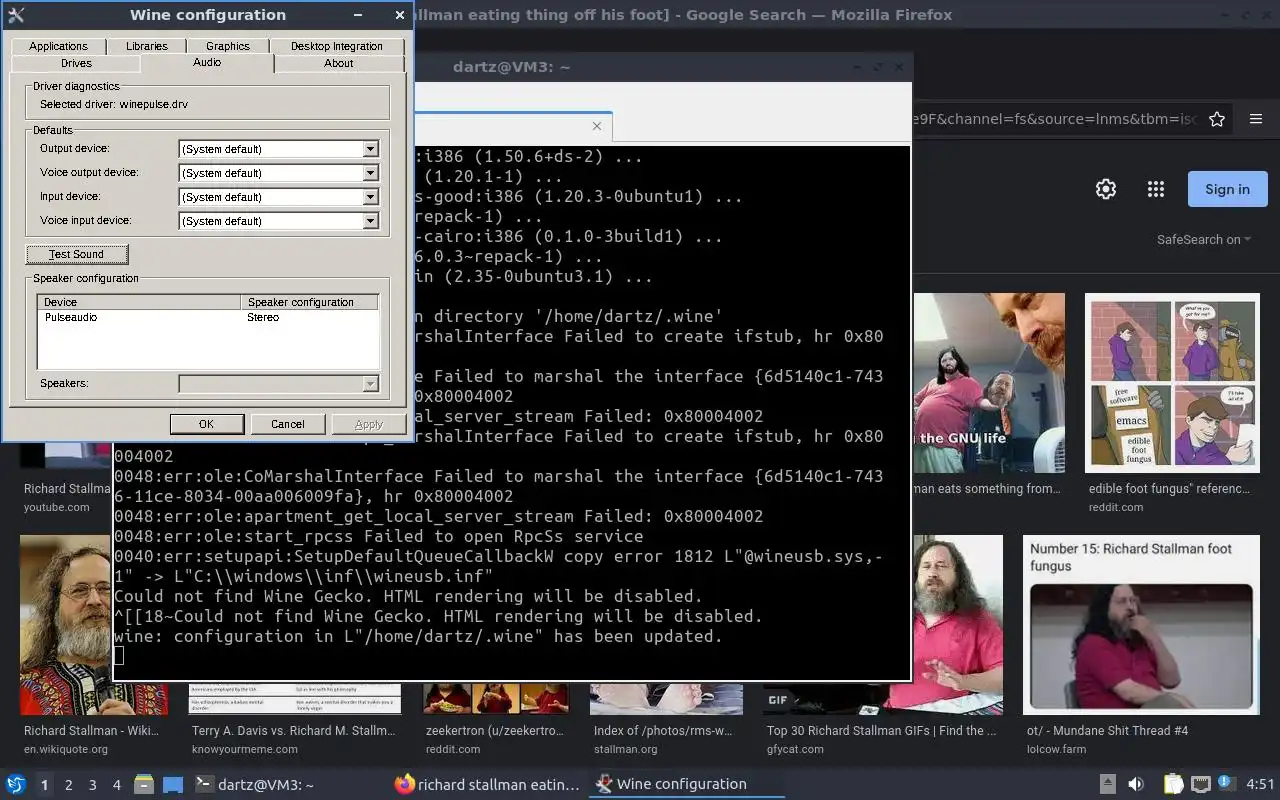Click the Wine icon in the title bar
This screenshot has height=800, width=1280.
(16, 15)
